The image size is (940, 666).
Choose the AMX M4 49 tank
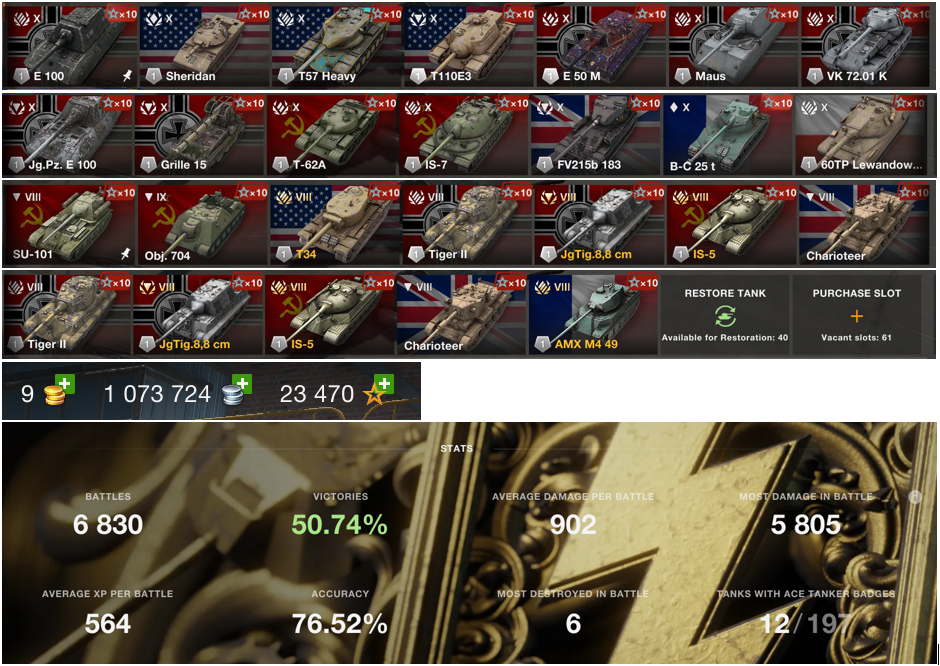(593, 314)
